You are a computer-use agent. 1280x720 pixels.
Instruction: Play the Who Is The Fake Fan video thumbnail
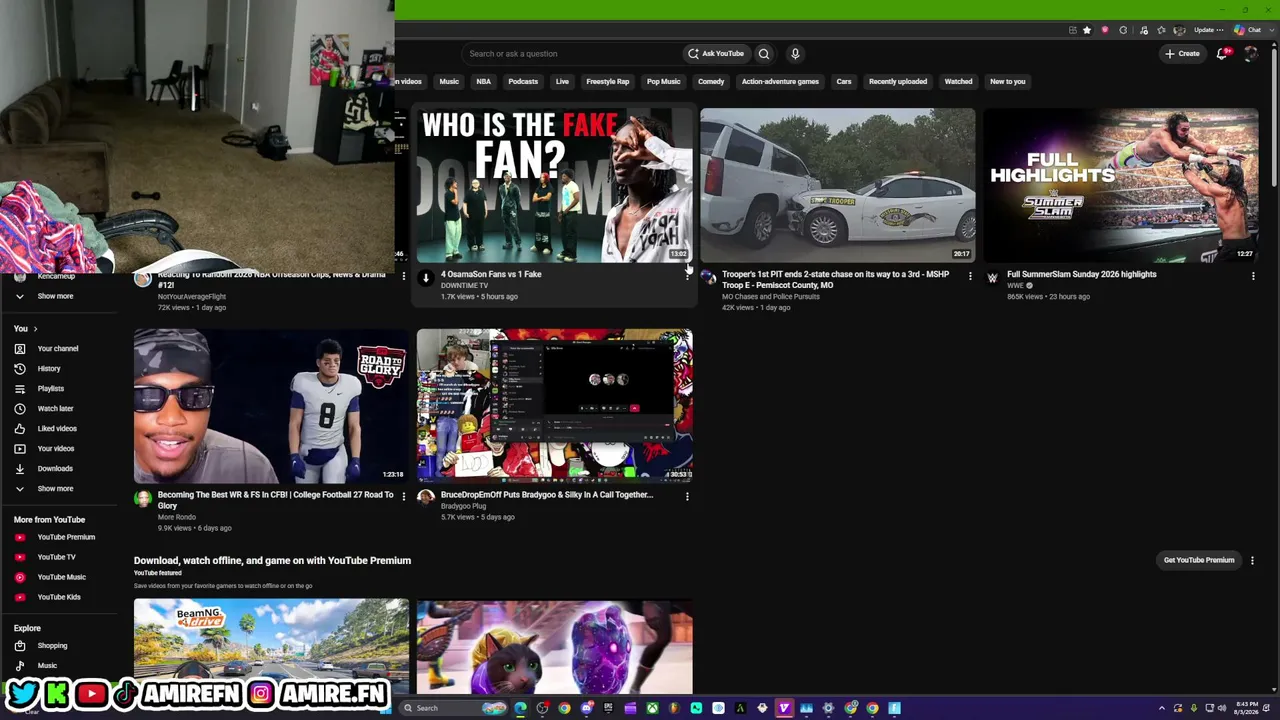click(554, 185)
